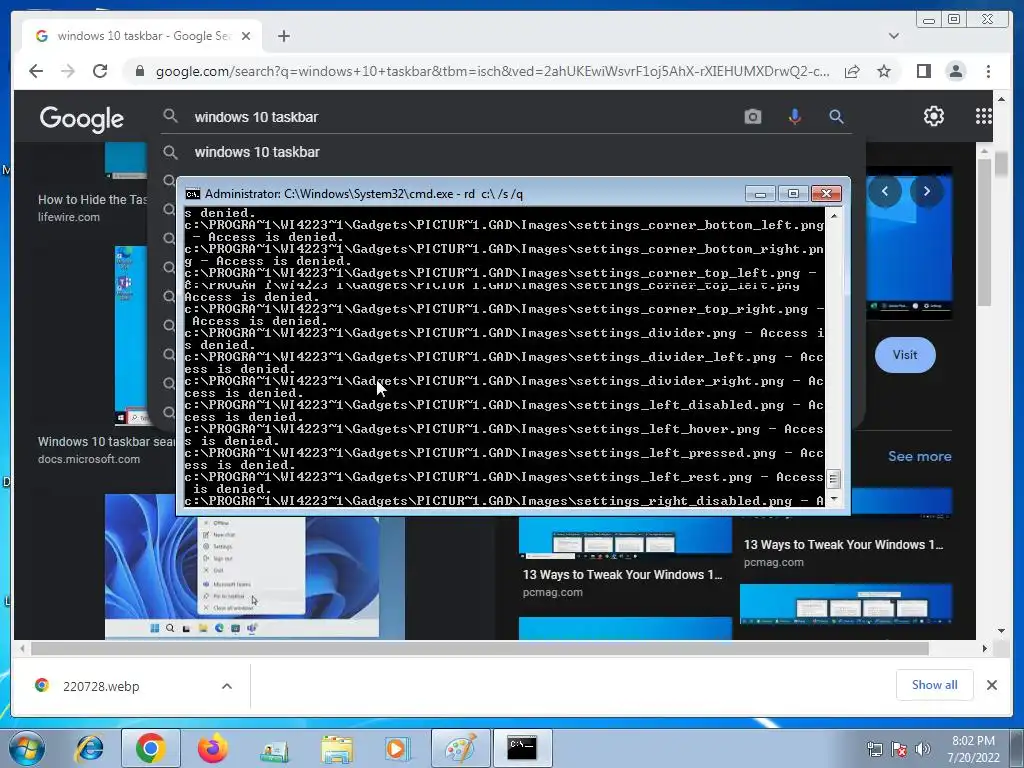
Task: Select the windows 10 taskbar Google tab
Action: click(142, 36)
